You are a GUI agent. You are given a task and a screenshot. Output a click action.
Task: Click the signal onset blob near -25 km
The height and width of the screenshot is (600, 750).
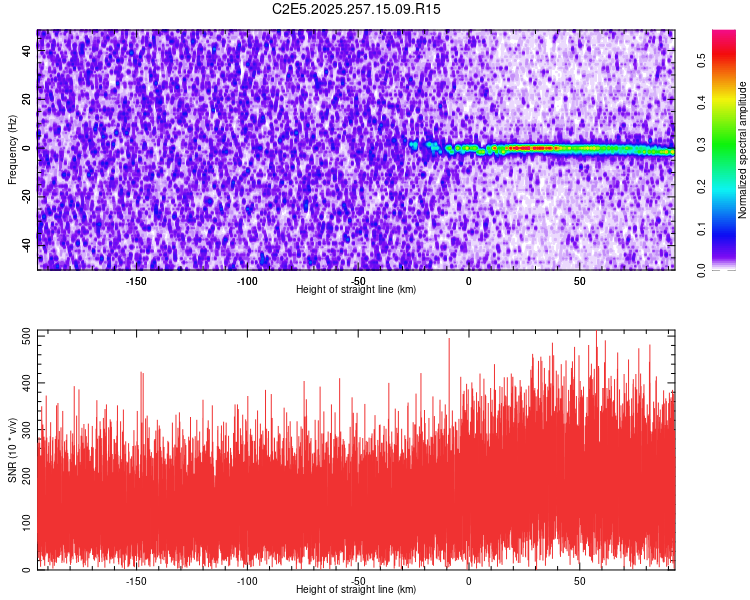point(413,145)
